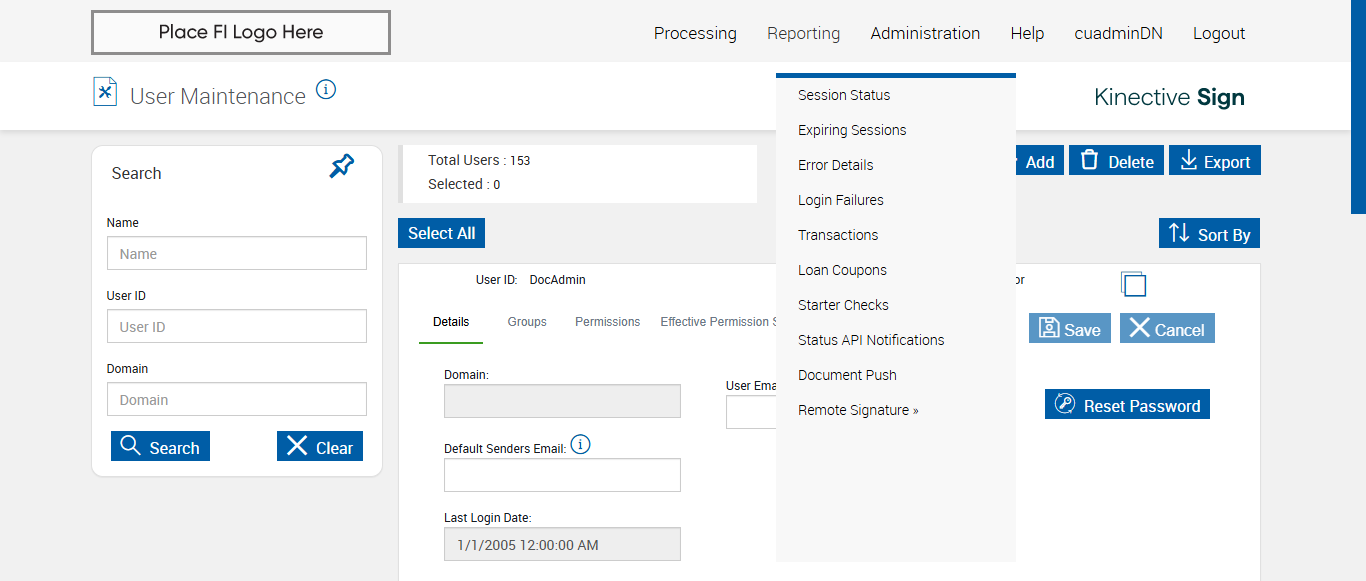
Task: Click the info icon beside User Maintenance
Action: click(x=326, y=90)
